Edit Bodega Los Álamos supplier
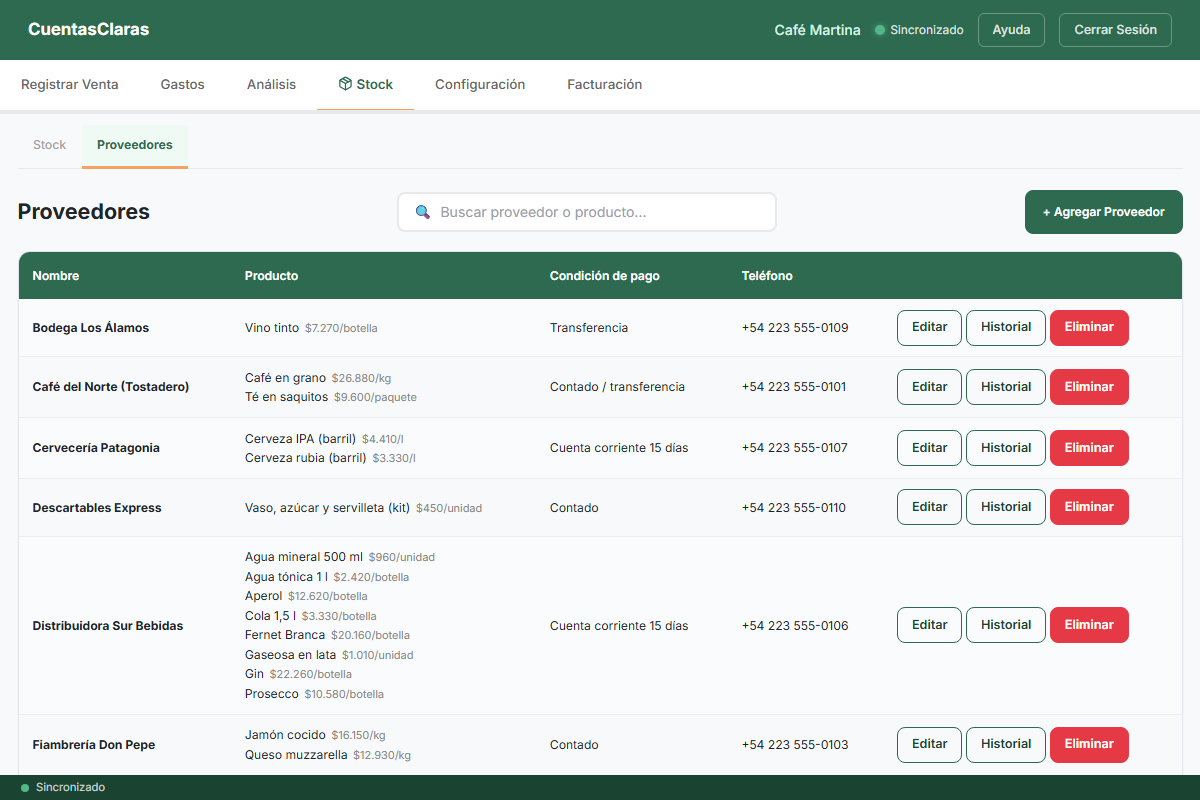The image size is (1200, 800). (929, 327)
